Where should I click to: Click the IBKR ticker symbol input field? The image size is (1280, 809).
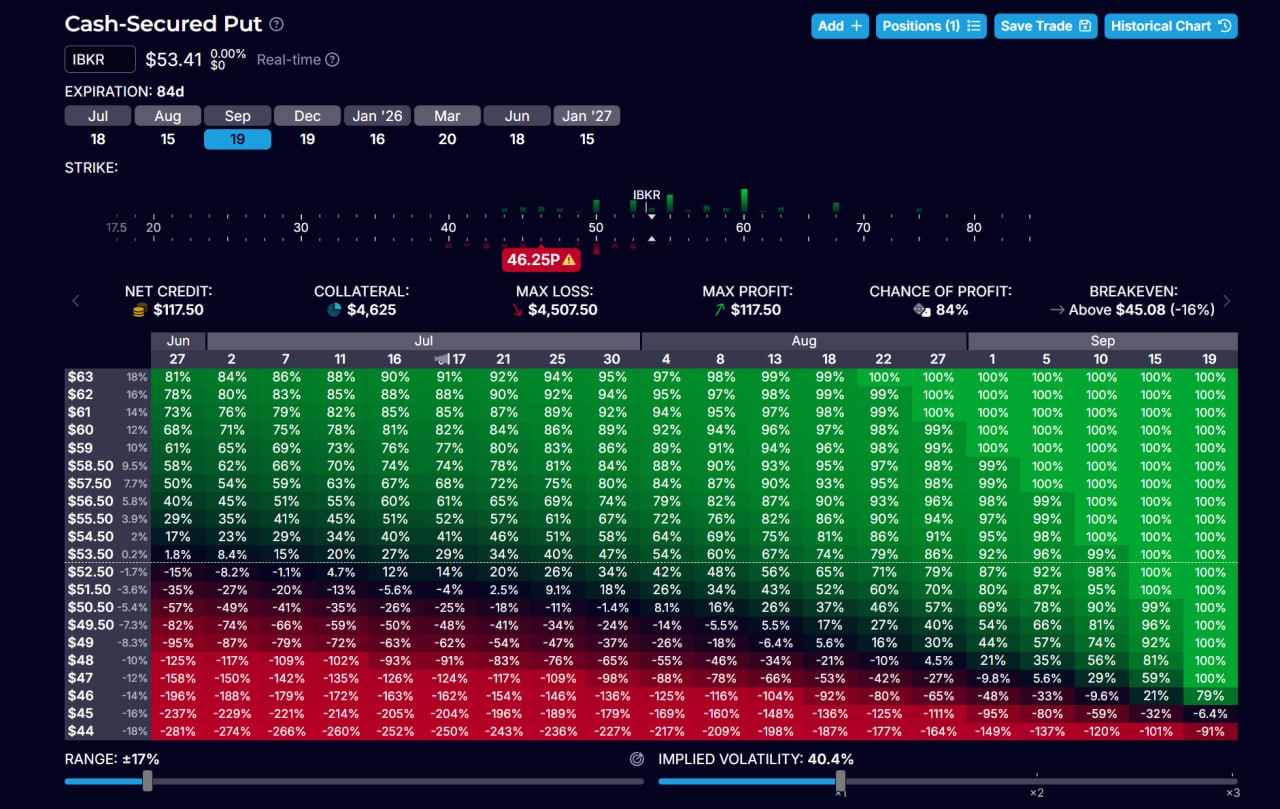click(100, 60)
